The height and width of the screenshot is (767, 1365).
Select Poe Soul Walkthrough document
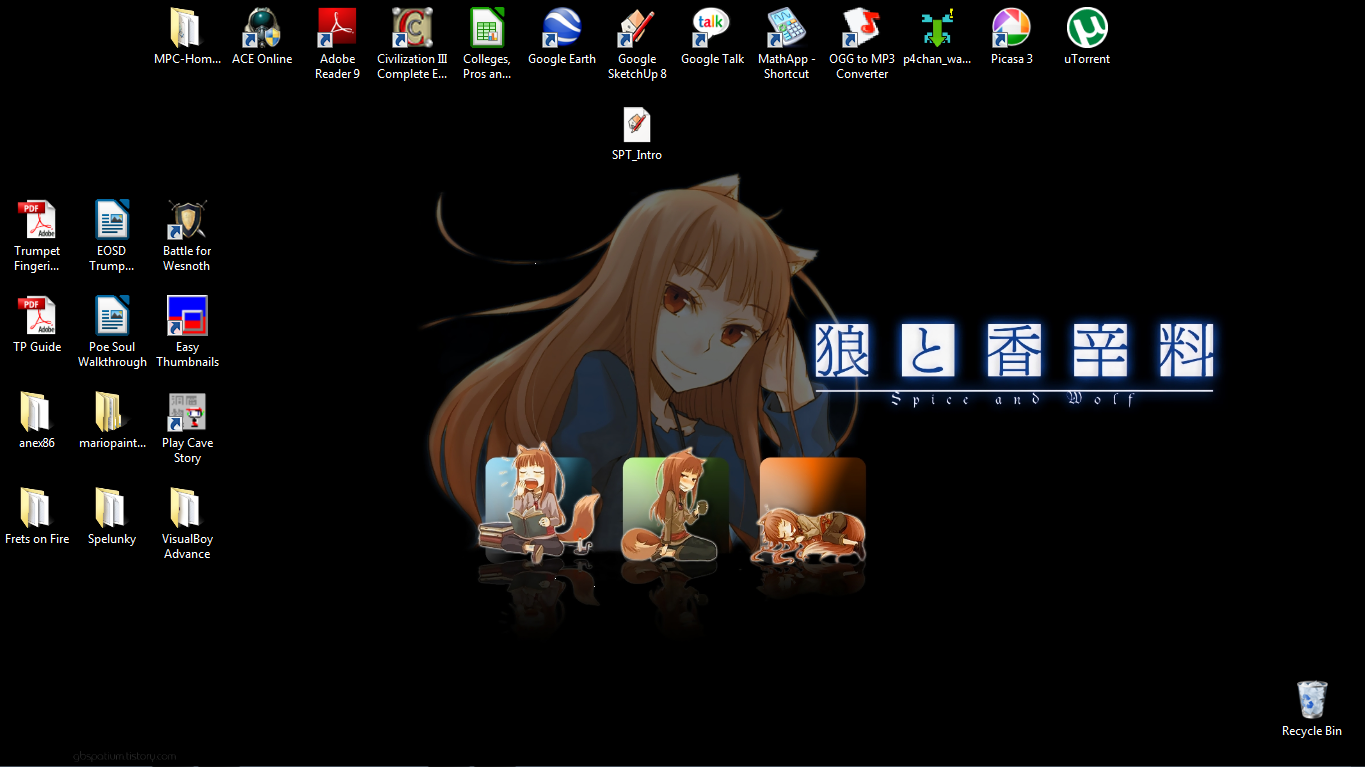[x=112, y=316]
